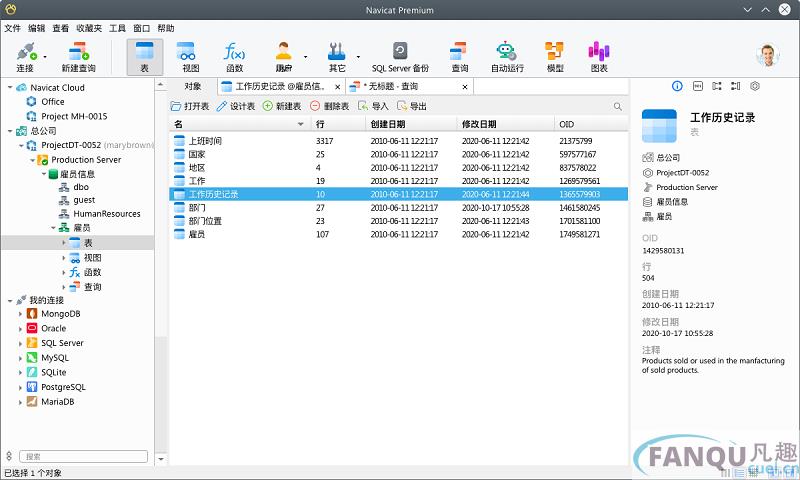This screenshot has height=480, width=800.
Task: Open 新建查询 (New Query) from toolbar
Action: pyautogui.click(x=79, y=56)
